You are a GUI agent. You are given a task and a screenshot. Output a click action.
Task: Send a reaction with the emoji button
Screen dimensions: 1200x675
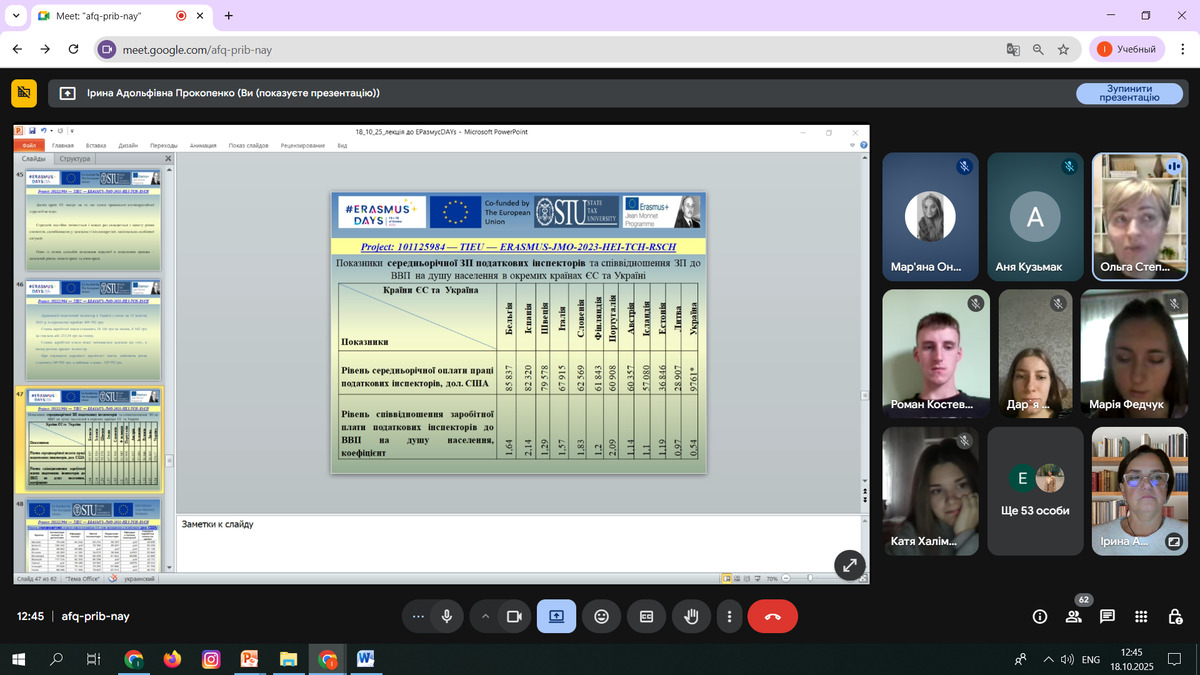[x=601, y=617]
